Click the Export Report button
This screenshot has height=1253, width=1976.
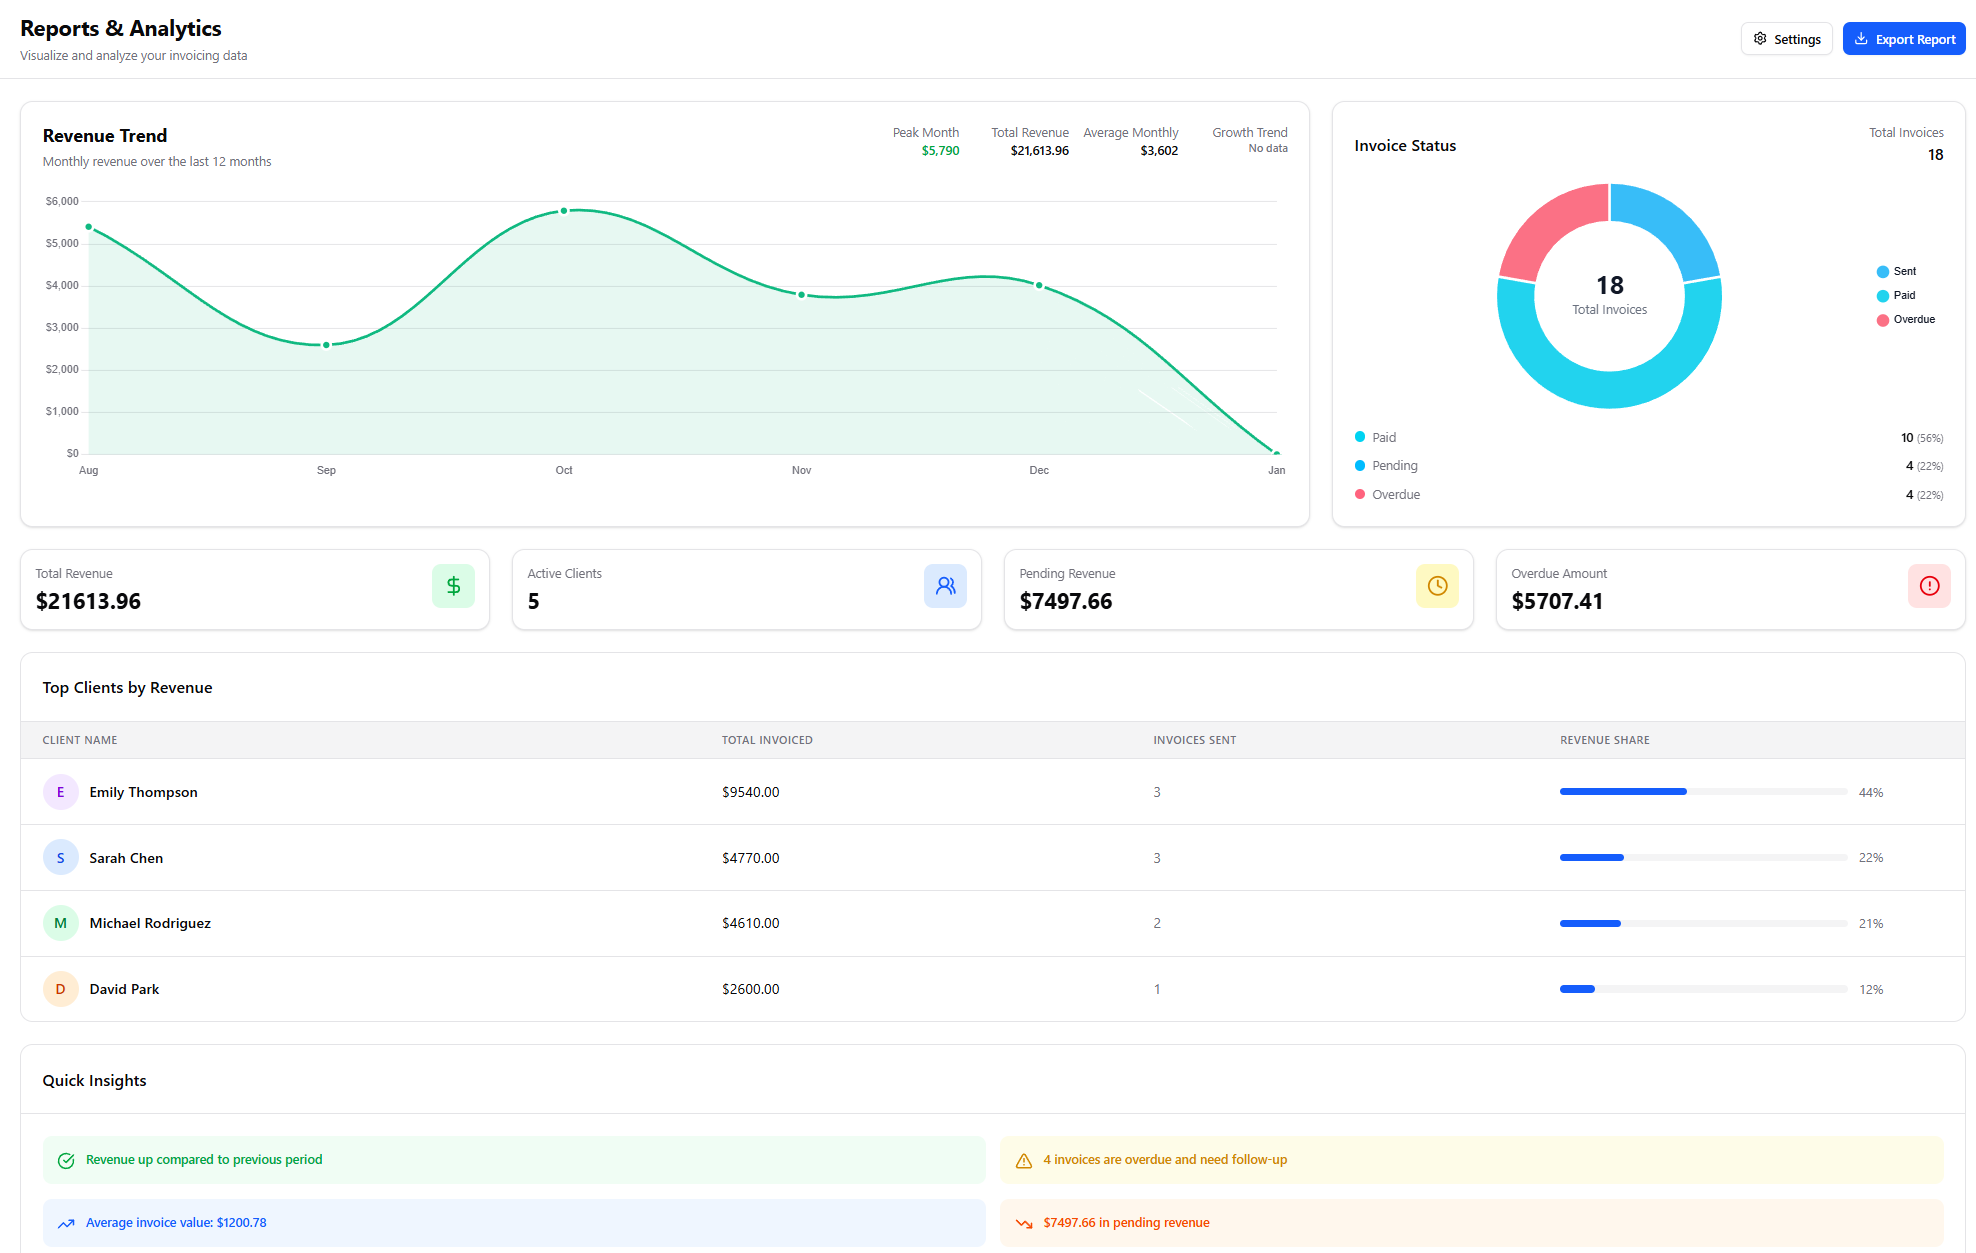pyautogui.click(x=1904, y=38)
